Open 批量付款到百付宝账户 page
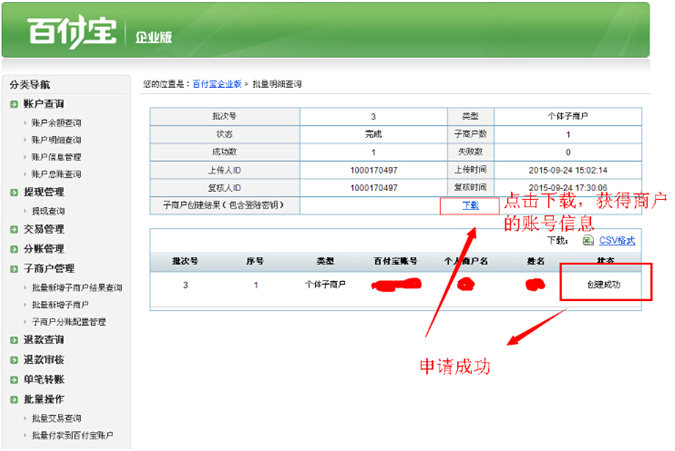 click(x=72, y=436)
